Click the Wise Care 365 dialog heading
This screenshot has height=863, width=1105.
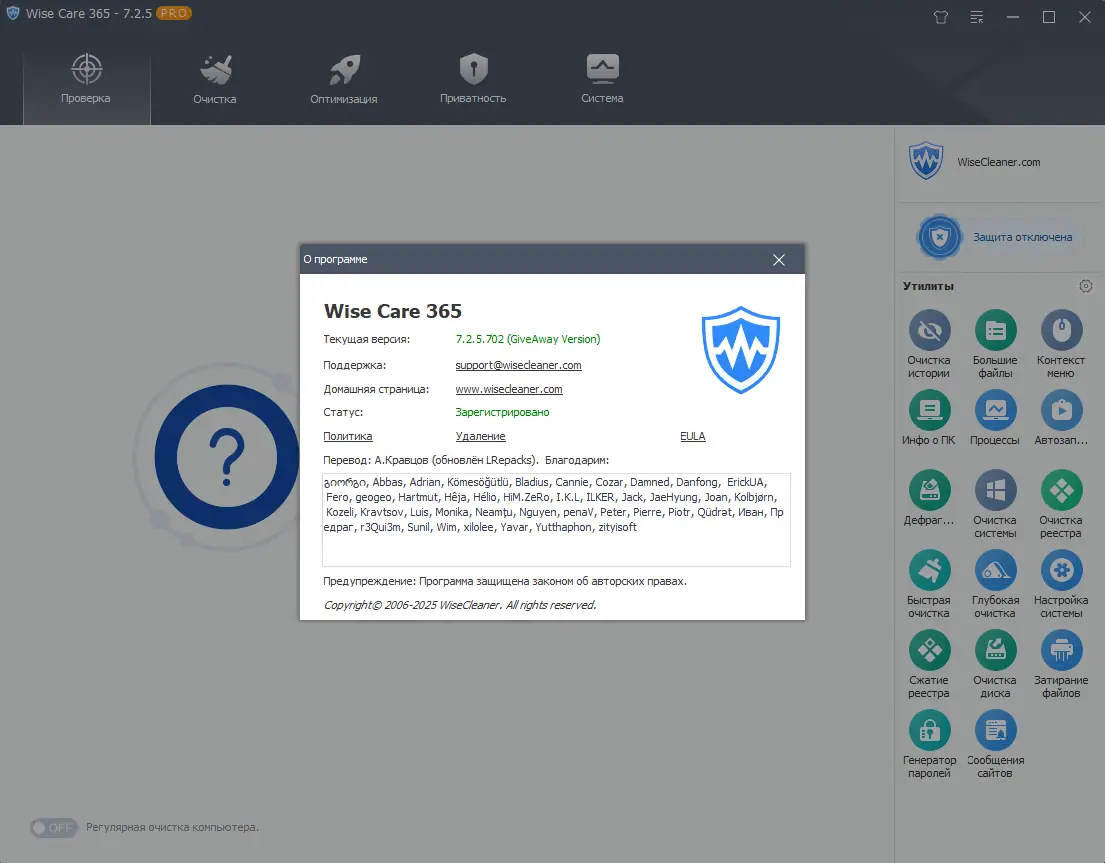[x=393, y=311]
